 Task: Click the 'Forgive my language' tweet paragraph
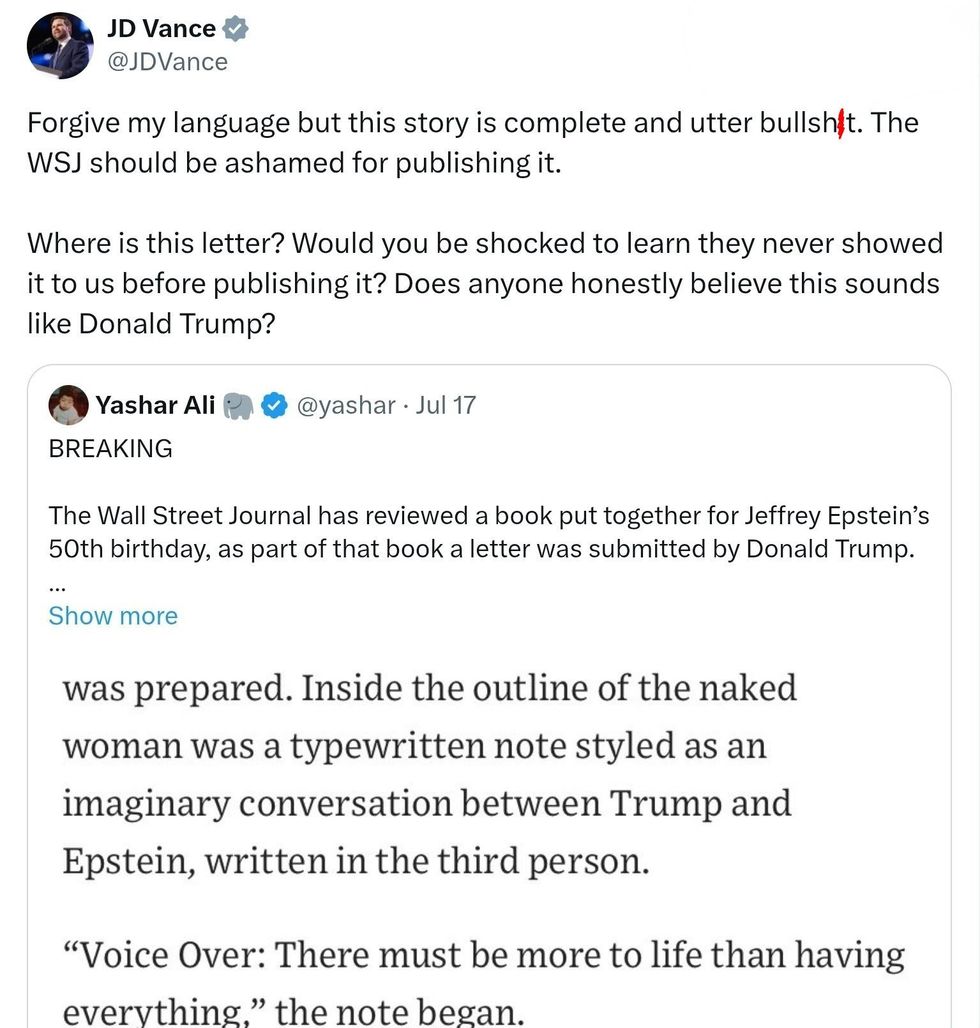coord(472,142)
